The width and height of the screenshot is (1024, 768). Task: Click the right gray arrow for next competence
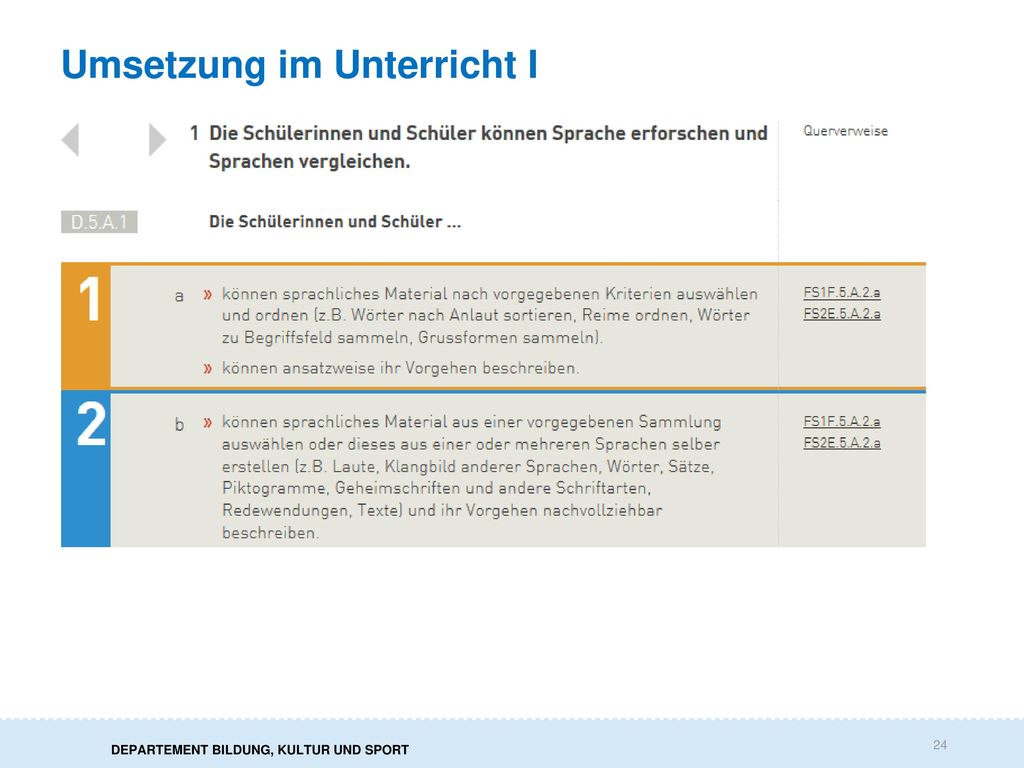157,139
